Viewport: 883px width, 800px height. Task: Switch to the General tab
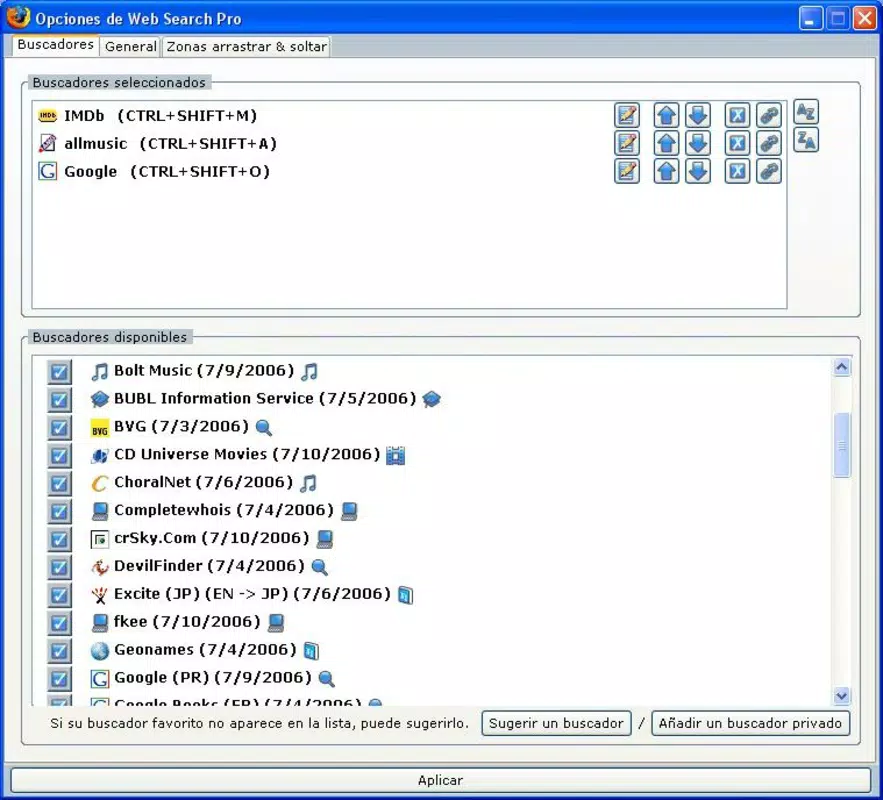tap(131, 47)
